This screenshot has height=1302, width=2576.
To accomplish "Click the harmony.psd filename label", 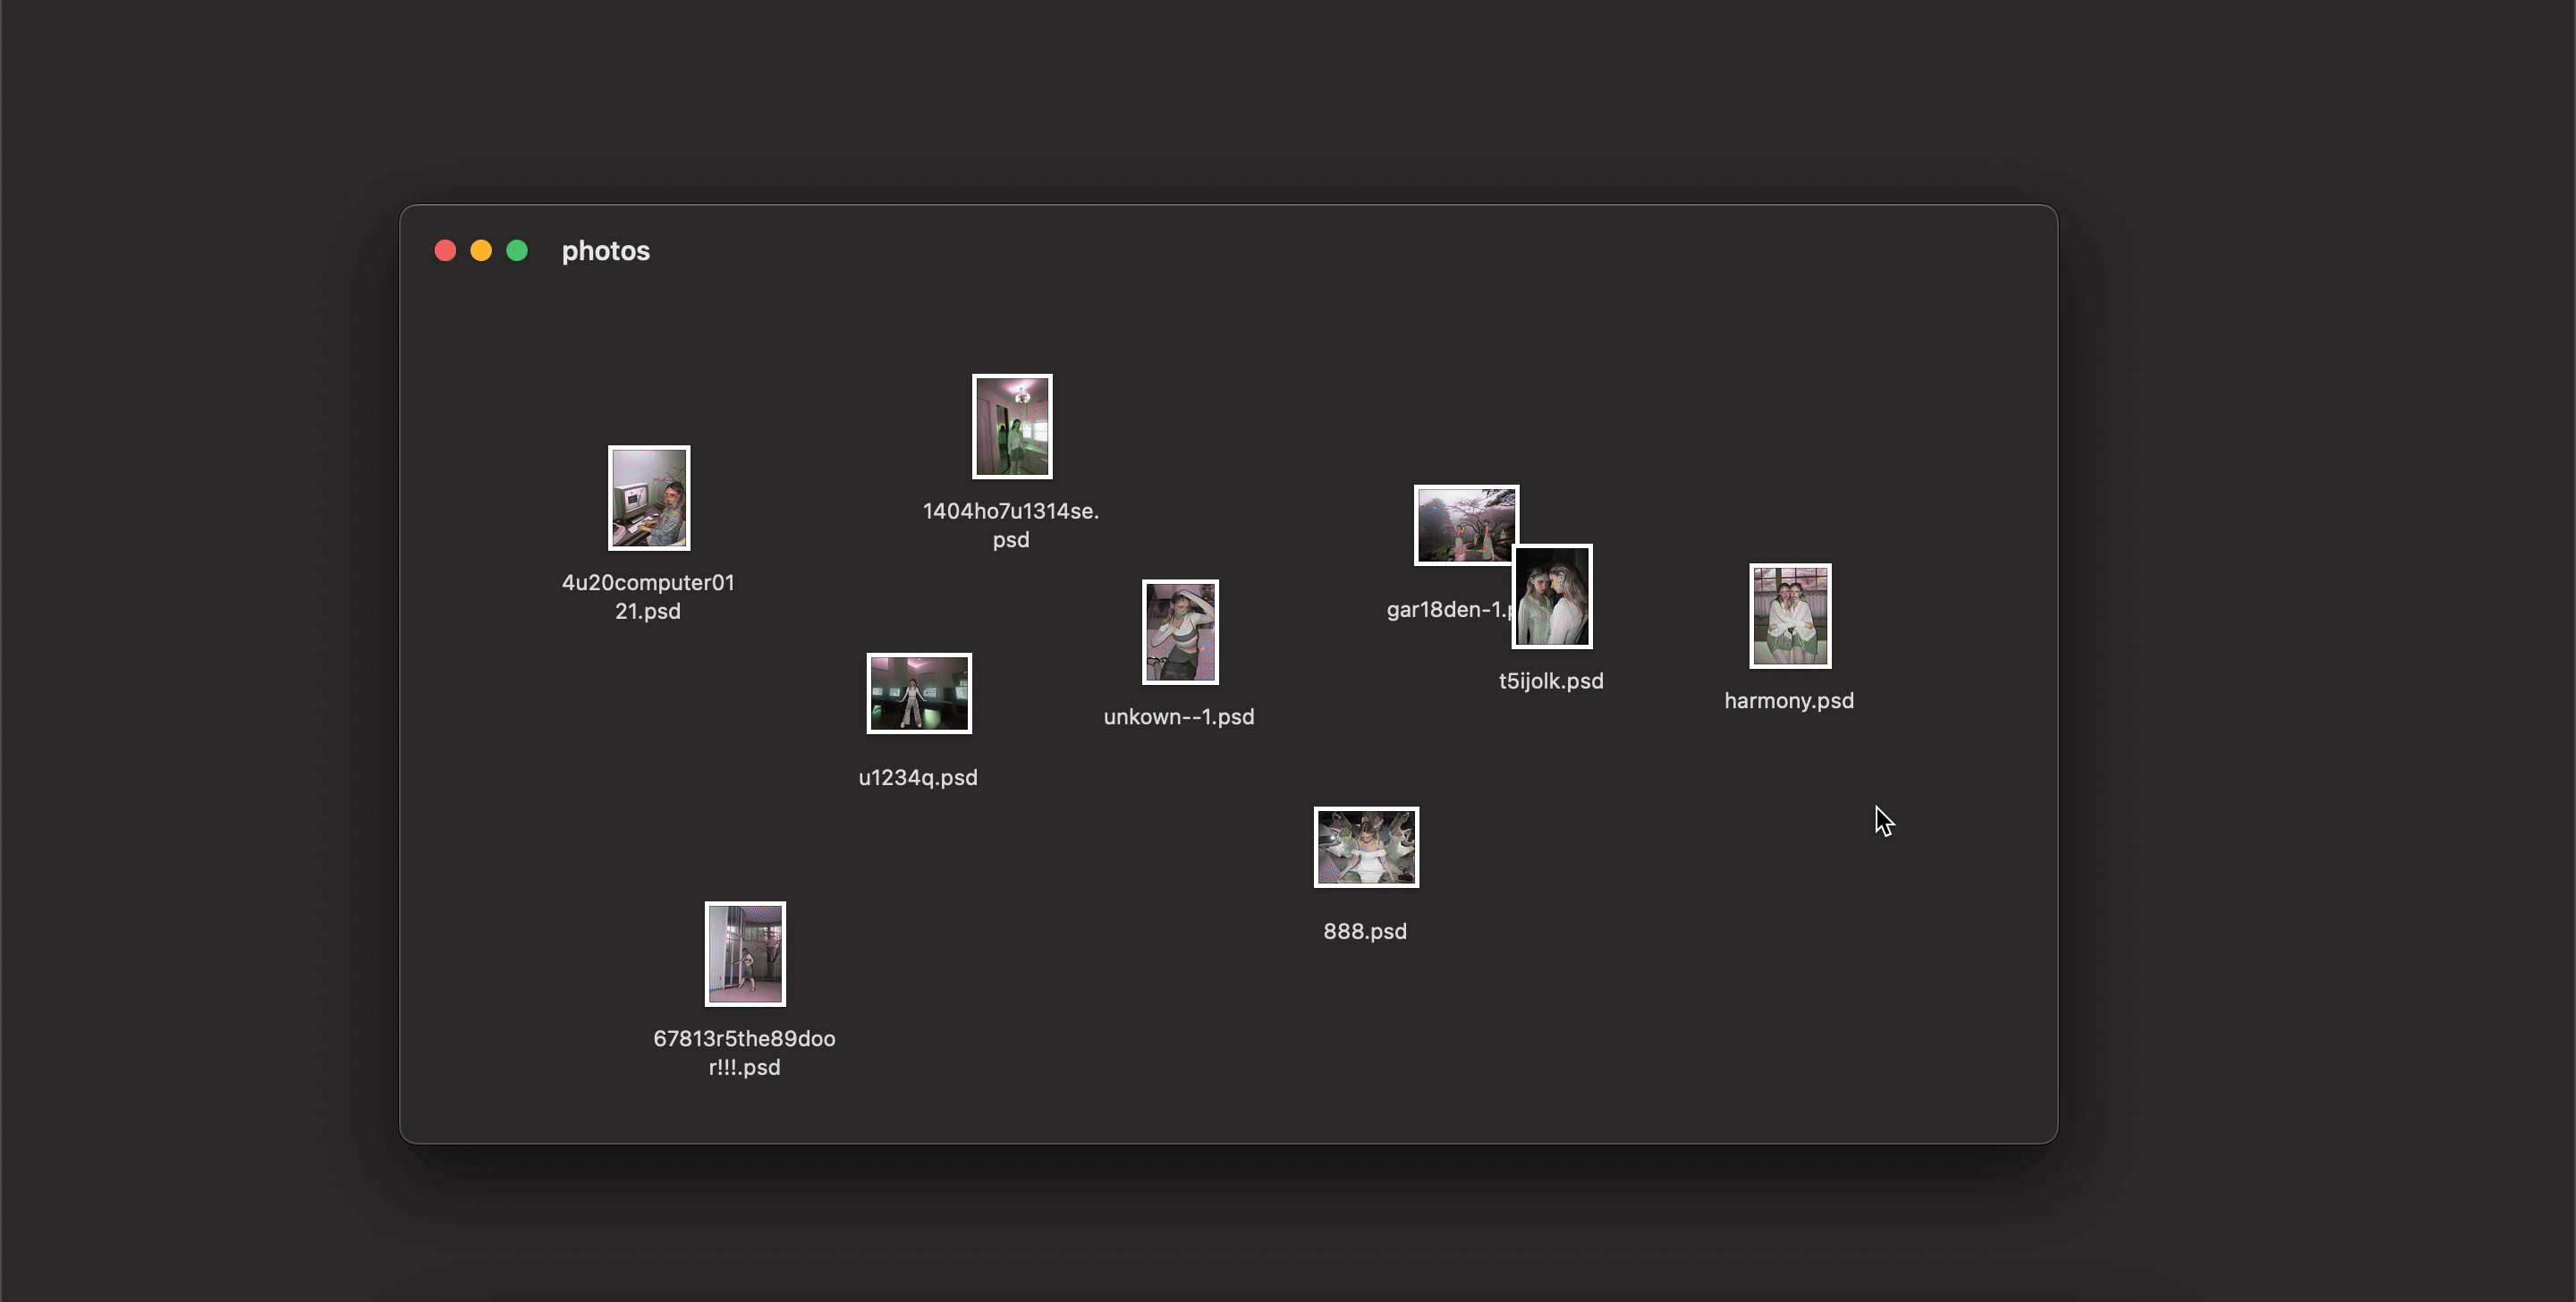I will pyautogui.click(x=1789, y=701).
